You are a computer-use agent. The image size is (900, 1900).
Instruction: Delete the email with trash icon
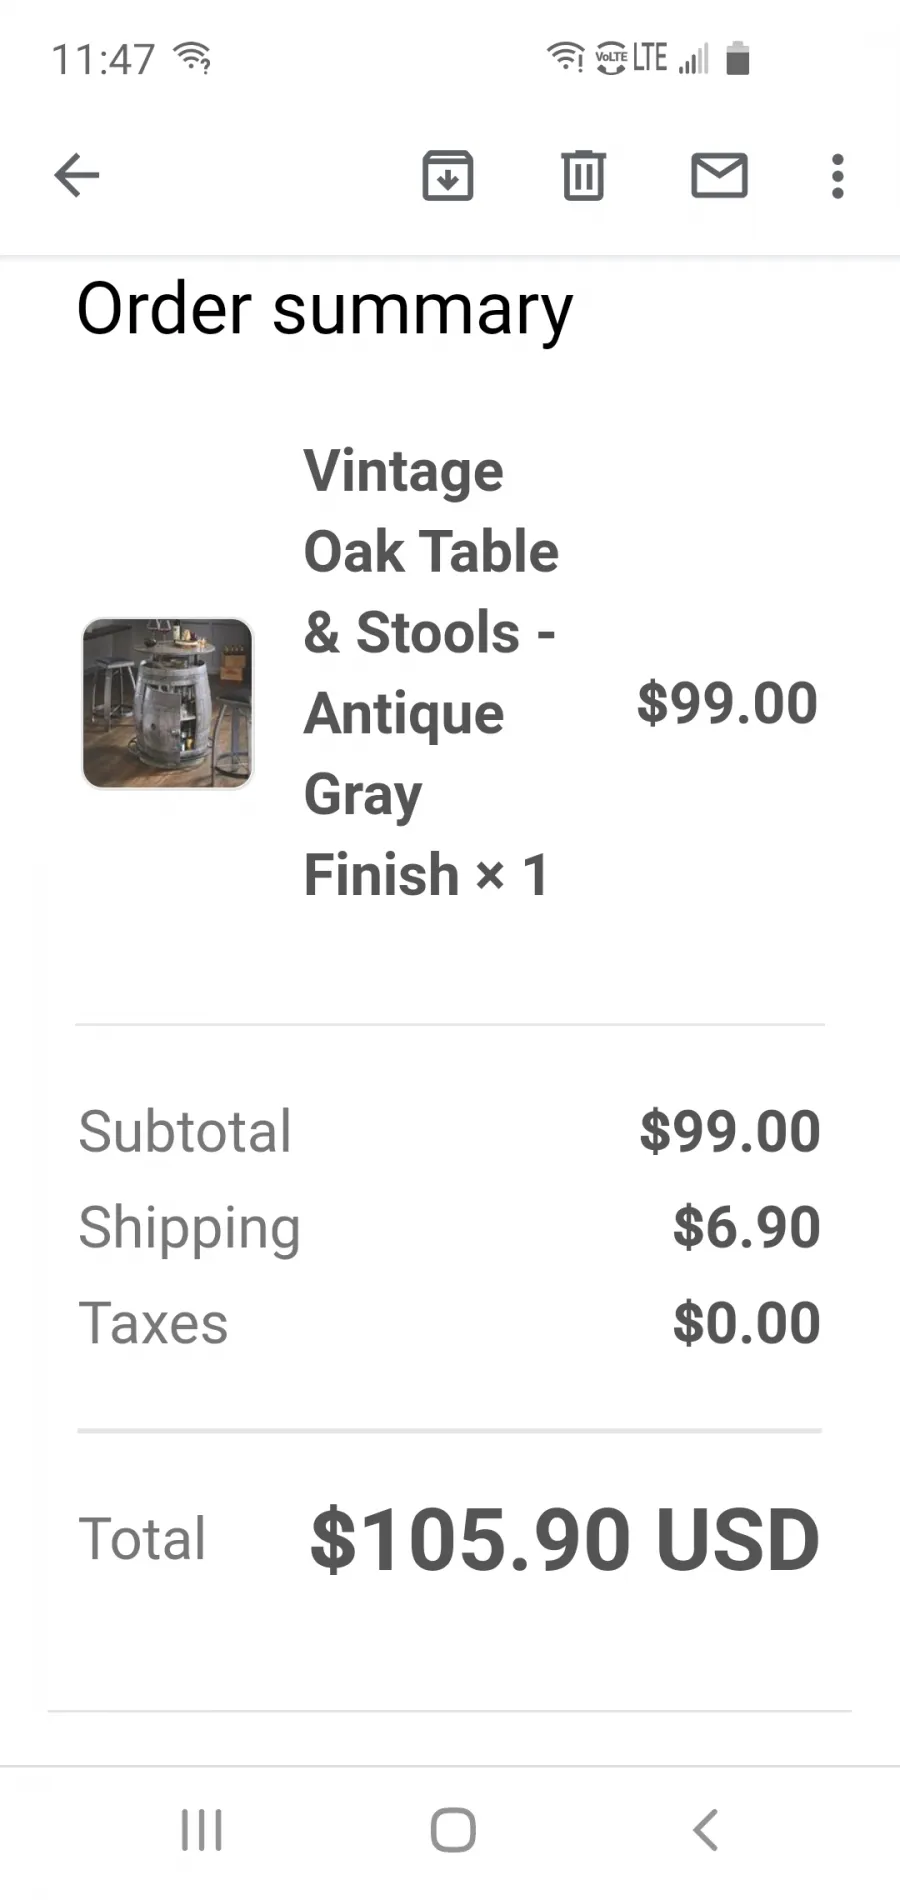(583, 176)
